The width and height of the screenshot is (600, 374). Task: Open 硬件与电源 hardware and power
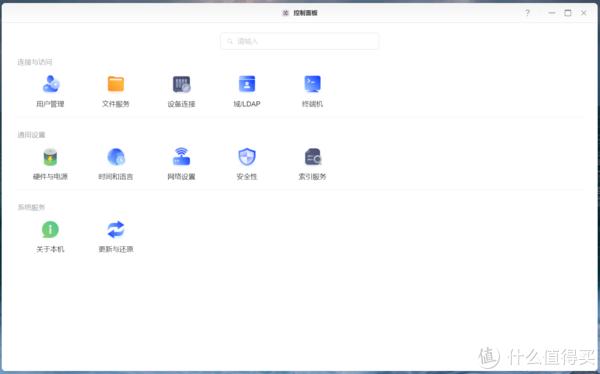pos(50,164)
